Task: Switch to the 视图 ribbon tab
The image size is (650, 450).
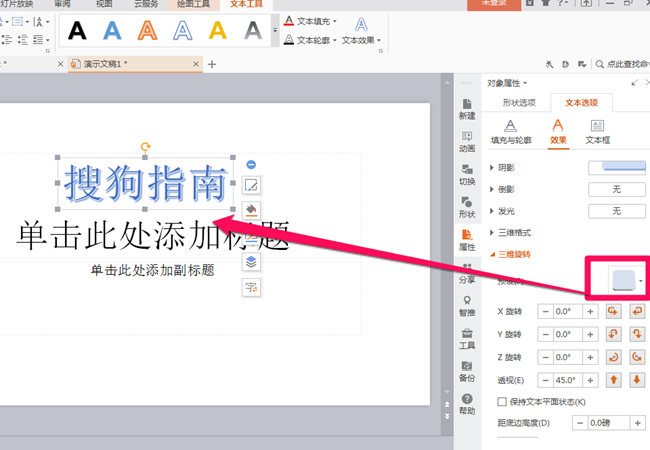Action: 104,4
